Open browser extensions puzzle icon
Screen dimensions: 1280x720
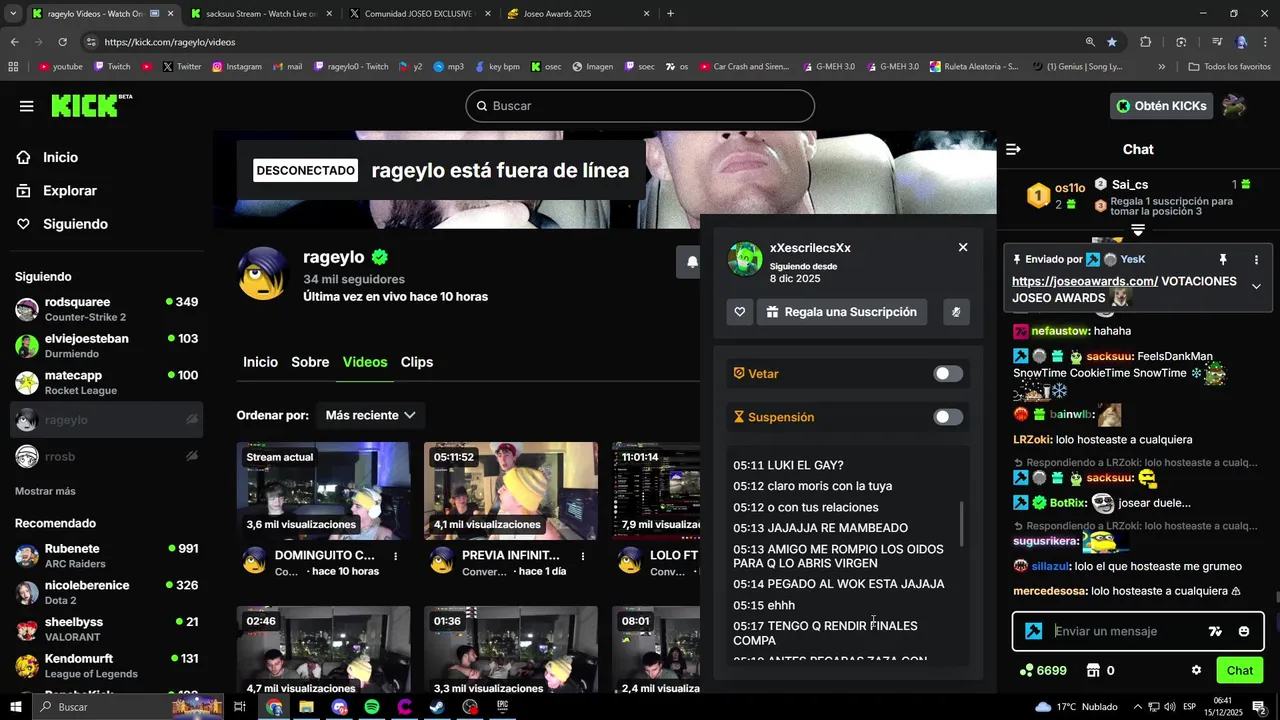1146,42
